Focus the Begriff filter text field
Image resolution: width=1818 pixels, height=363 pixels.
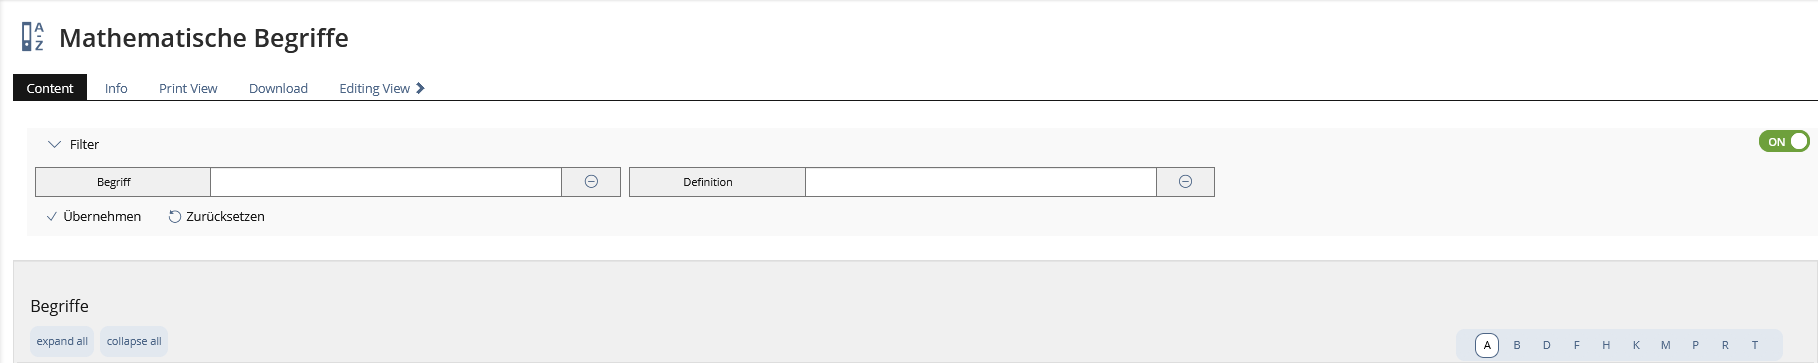[x=386, y=182]
